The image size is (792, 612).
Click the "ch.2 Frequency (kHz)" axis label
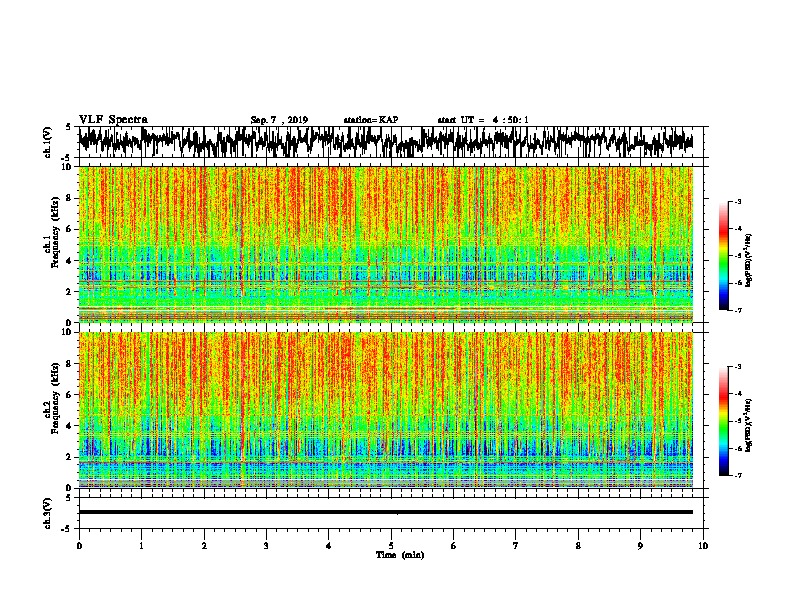pyautogui.click(x=51, y=397)
